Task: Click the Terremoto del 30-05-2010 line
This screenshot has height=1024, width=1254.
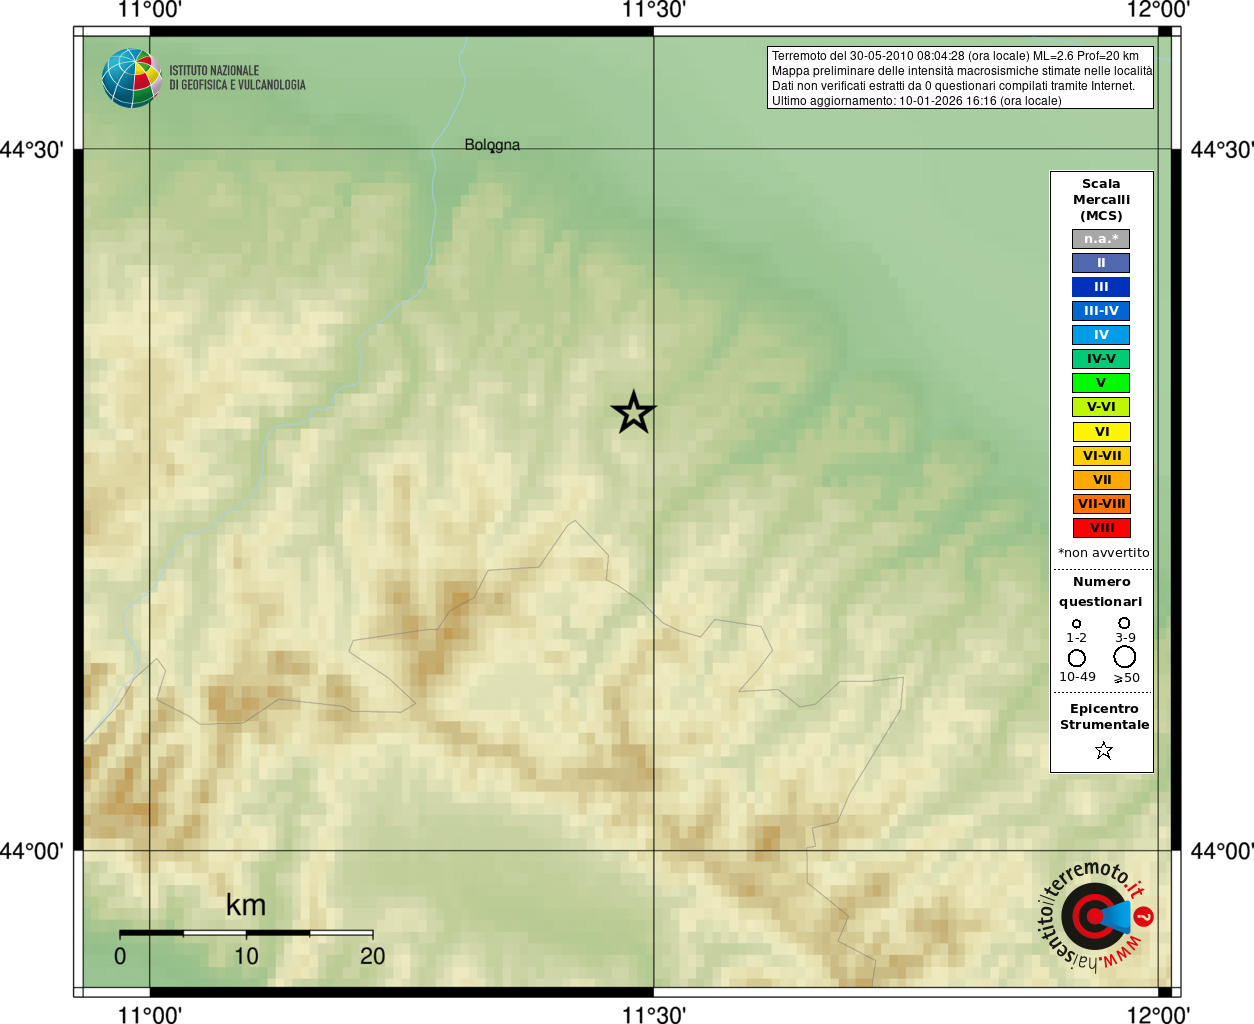Action: coord(955,56)
